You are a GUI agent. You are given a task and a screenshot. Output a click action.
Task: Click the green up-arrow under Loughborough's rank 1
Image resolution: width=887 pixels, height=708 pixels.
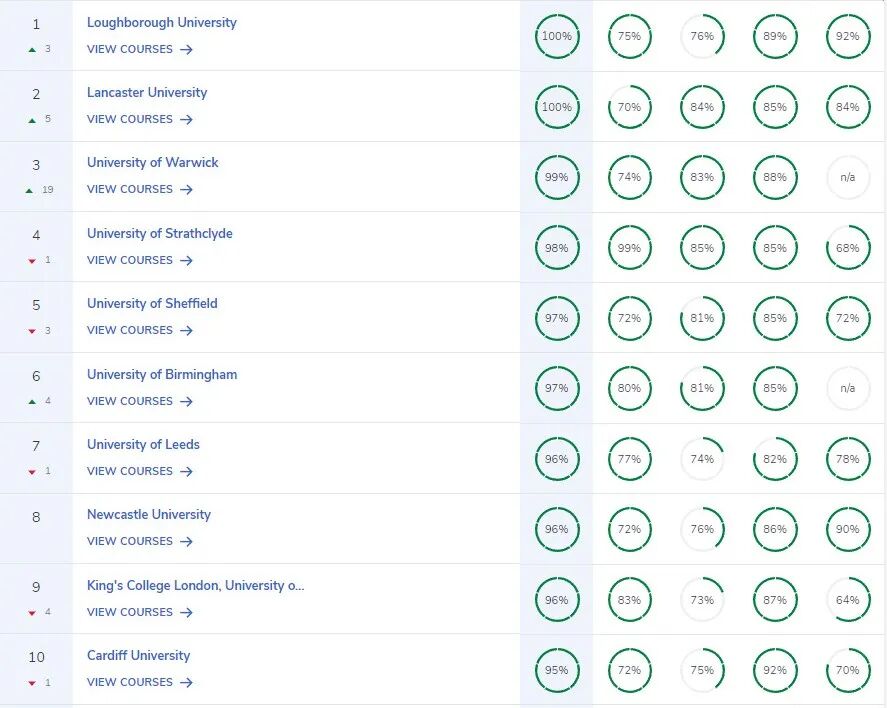pos(32,49)
